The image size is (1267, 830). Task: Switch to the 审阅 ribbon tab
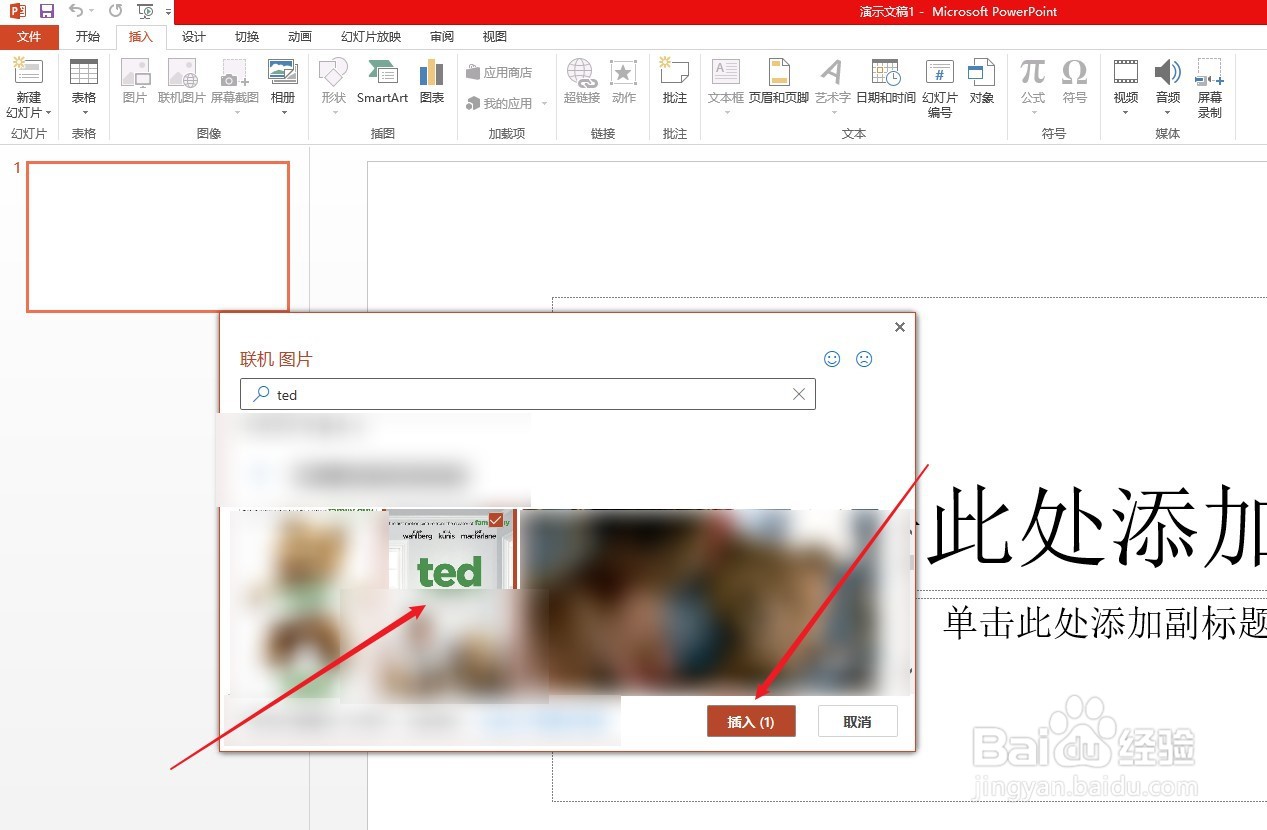442,37
